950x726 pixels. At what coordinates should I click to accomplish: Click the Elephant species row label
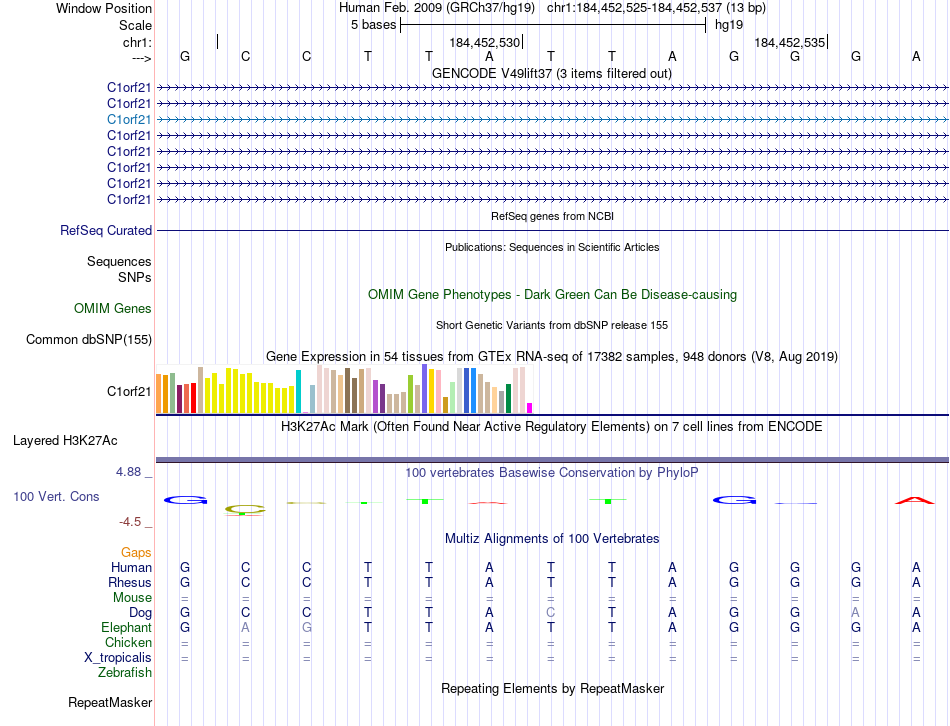(x=127, y=627)
